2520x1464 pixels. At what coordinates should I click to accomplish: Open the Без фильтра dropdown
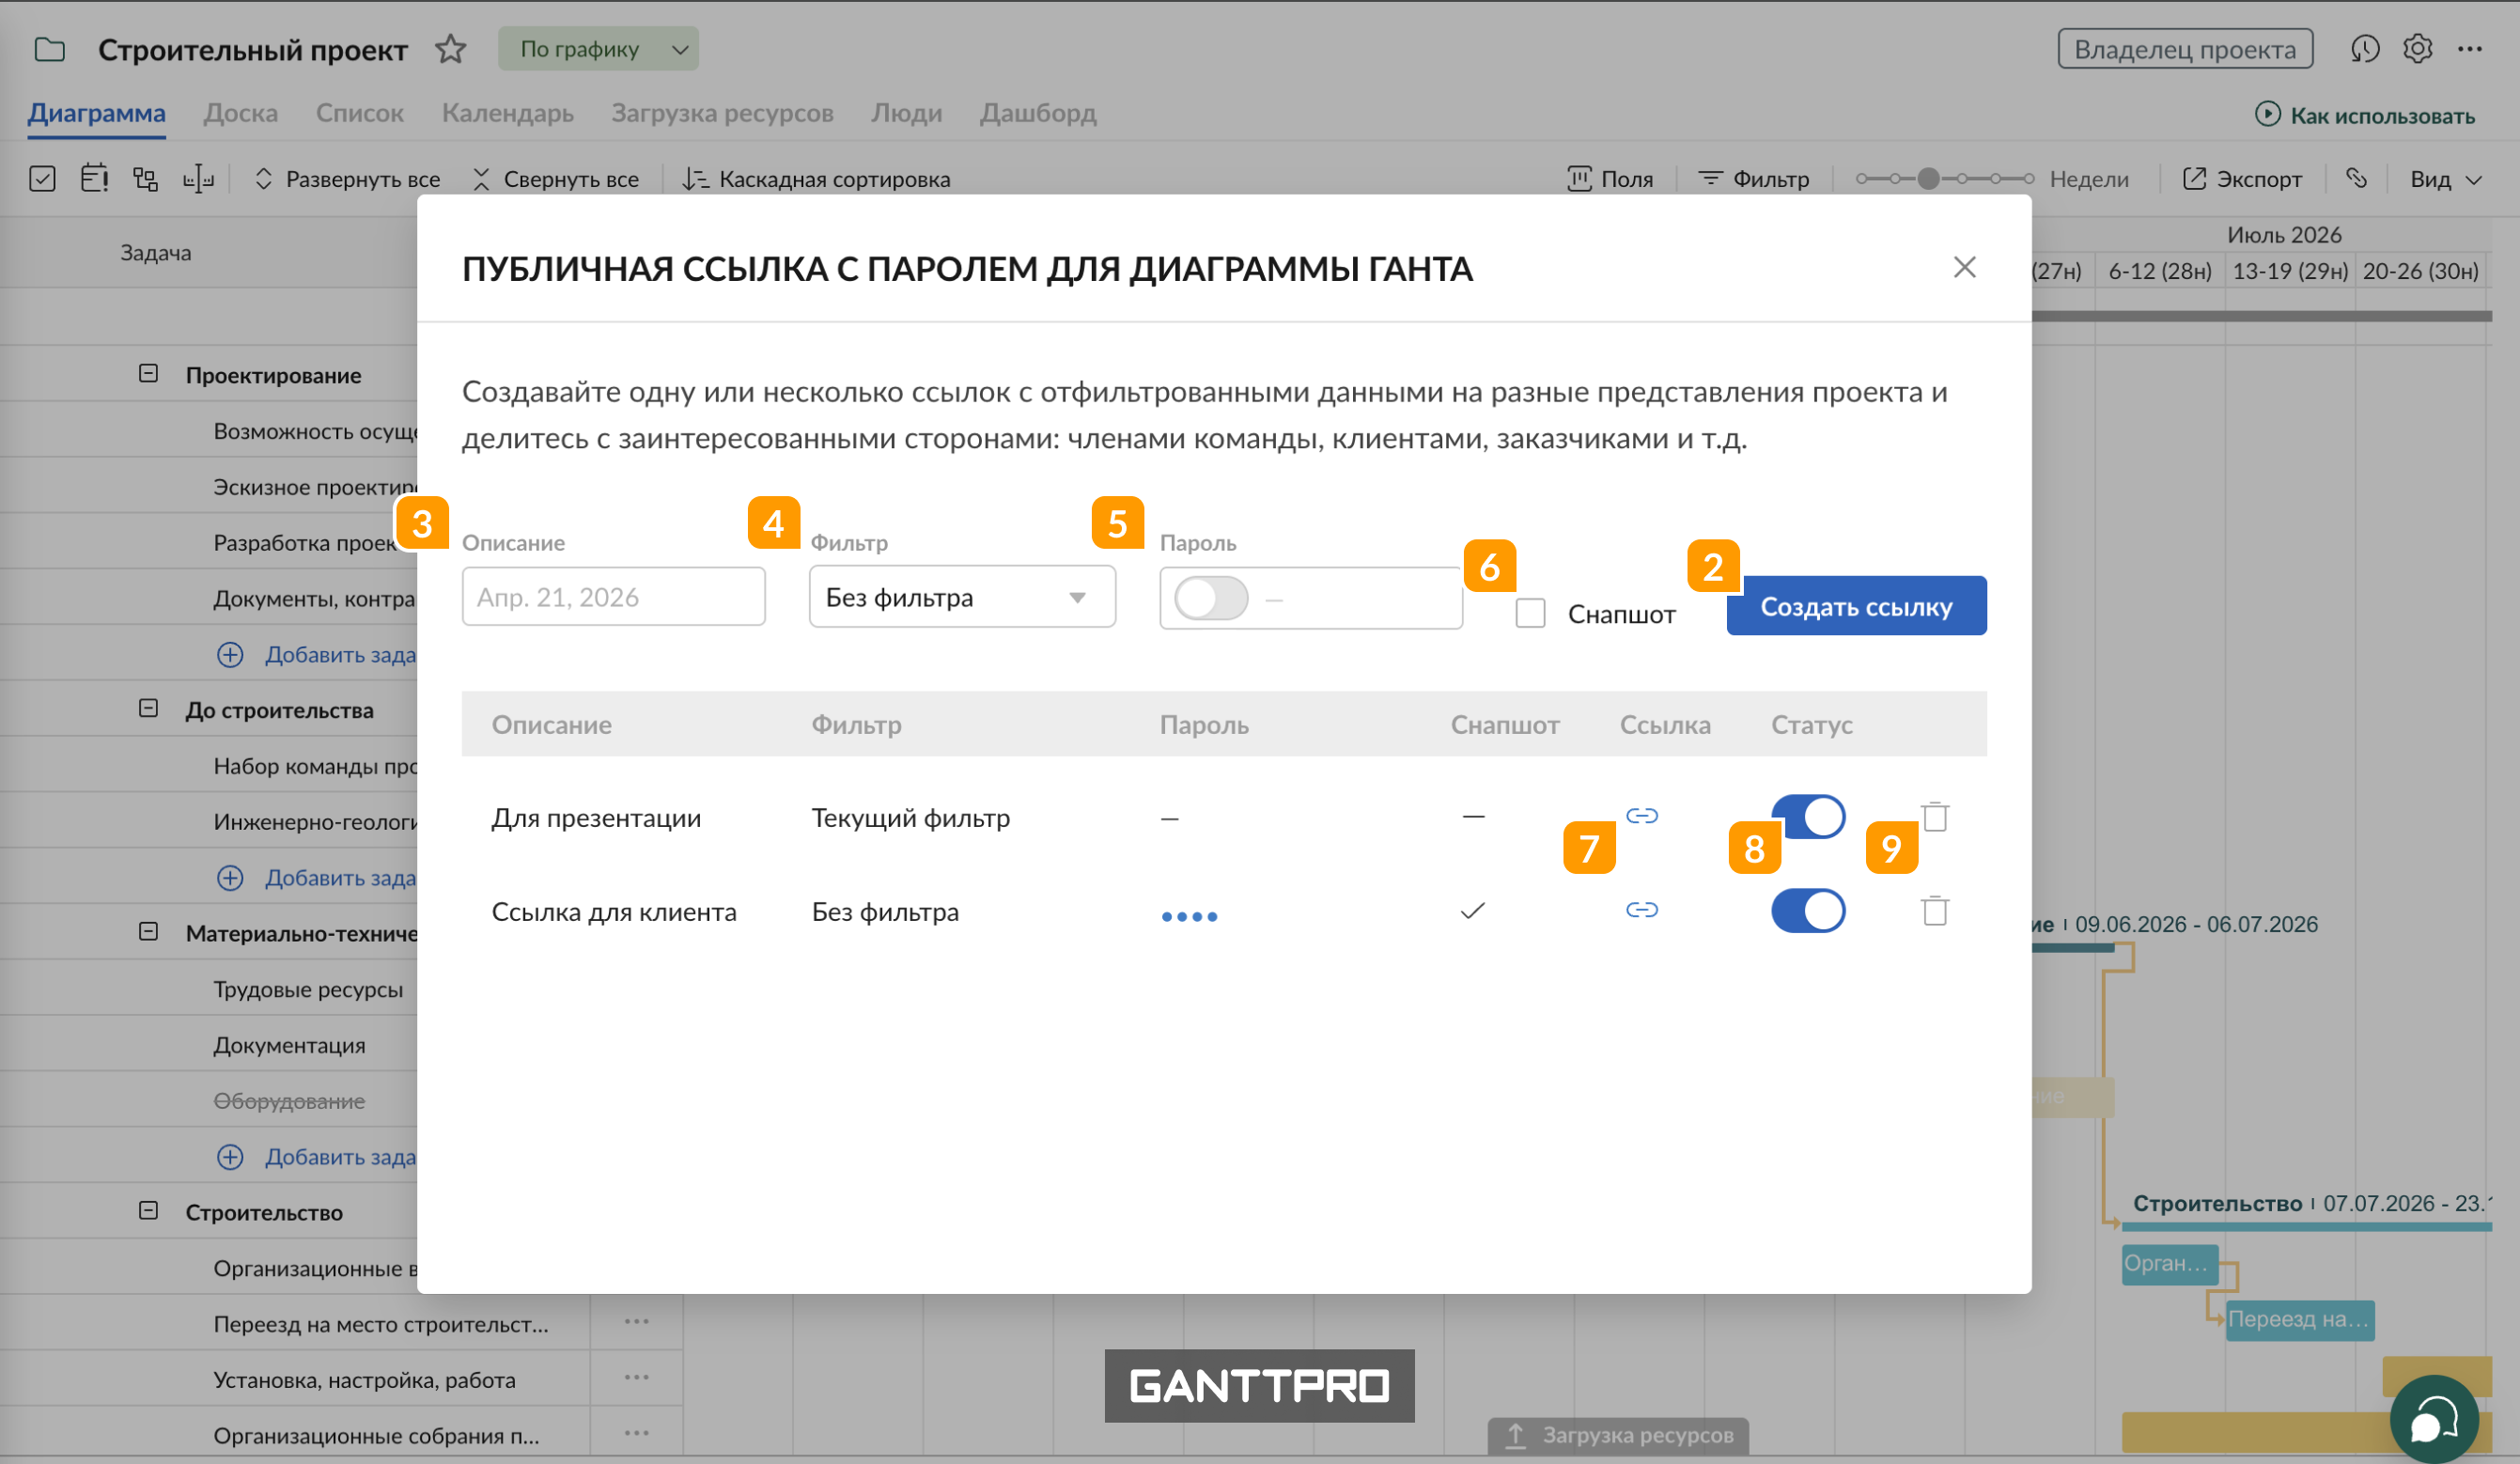(960, 596)
